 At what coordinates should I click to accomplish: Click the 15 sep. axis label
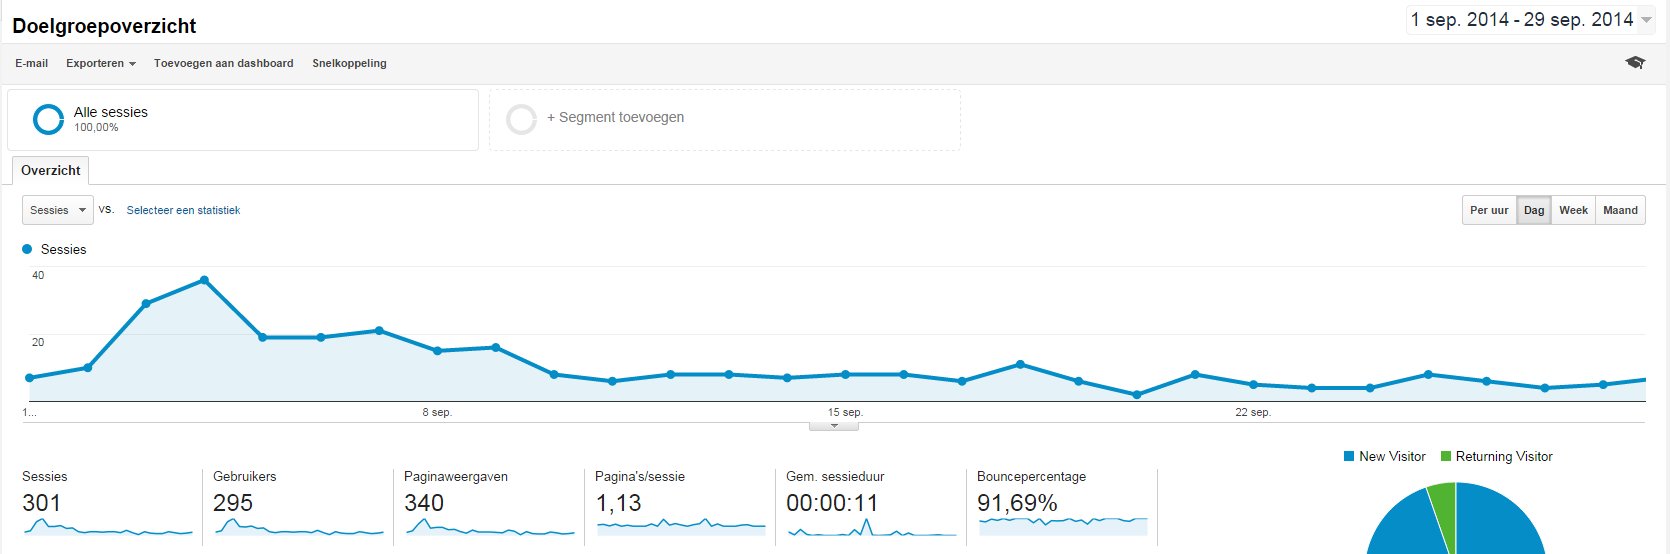pyautogui.click(x=845, y=412)
